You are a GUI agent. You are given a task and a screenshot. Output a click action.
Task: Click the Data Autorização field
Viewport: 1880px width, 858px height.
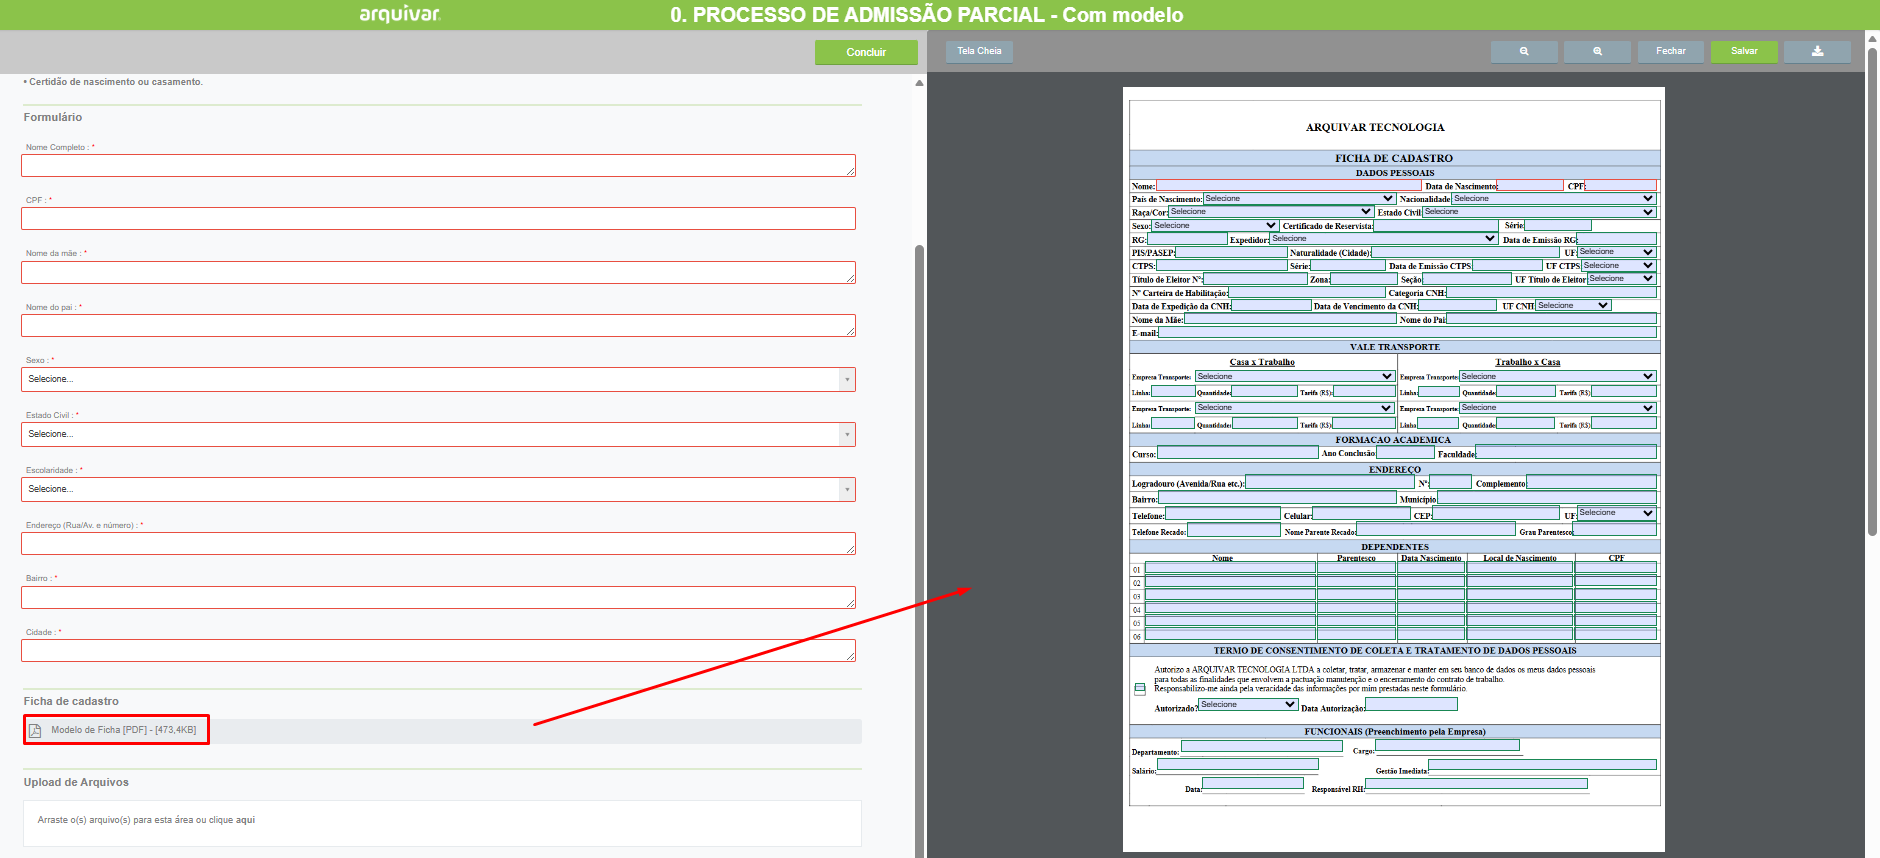pyautogui.click(x=1411, y=705)
